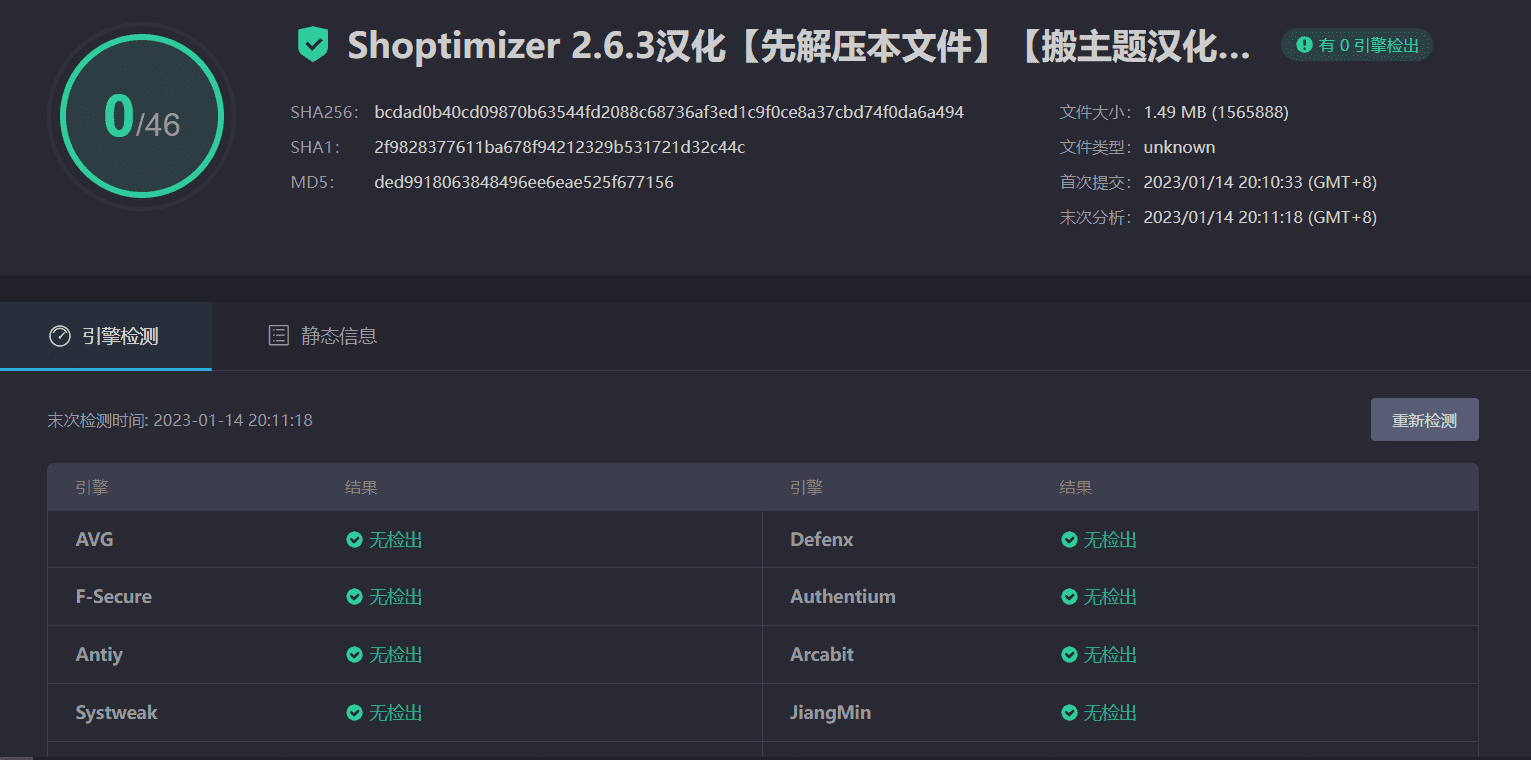Viewport: 1531px width, 760px height.
Task: Click the 无检出 result text for AVG
Action: [396, 540]
